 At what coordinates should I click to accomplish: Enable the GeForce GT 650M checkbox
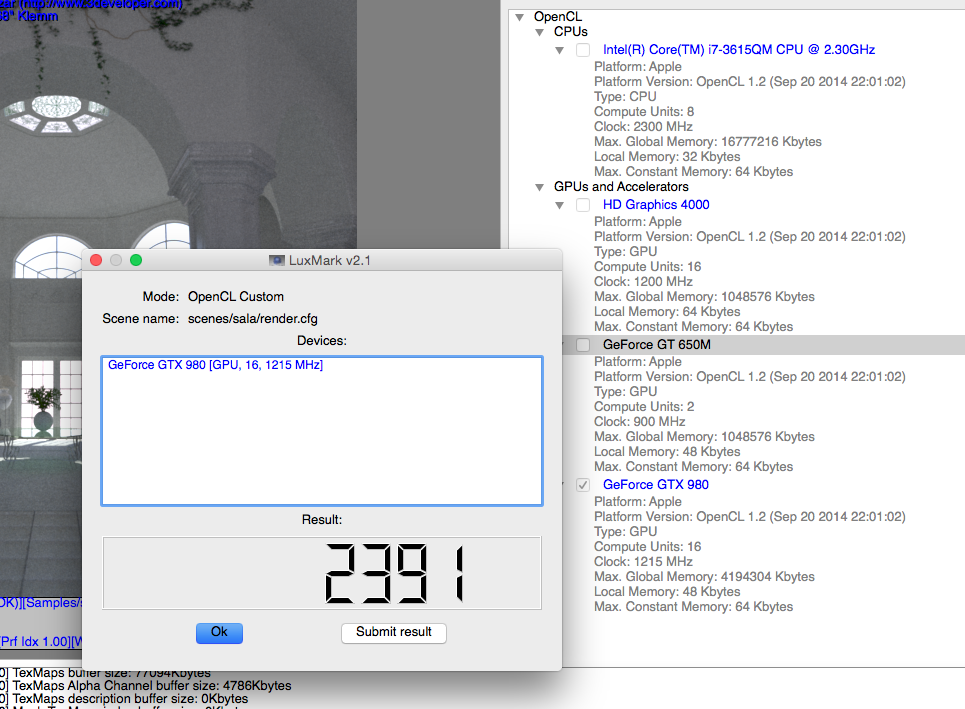pyautogui.click(x=583, y=345)
